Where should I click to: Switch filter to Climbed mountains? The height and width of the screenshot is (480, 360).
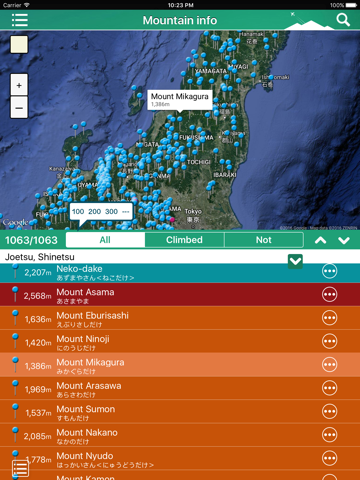(184, 240)
